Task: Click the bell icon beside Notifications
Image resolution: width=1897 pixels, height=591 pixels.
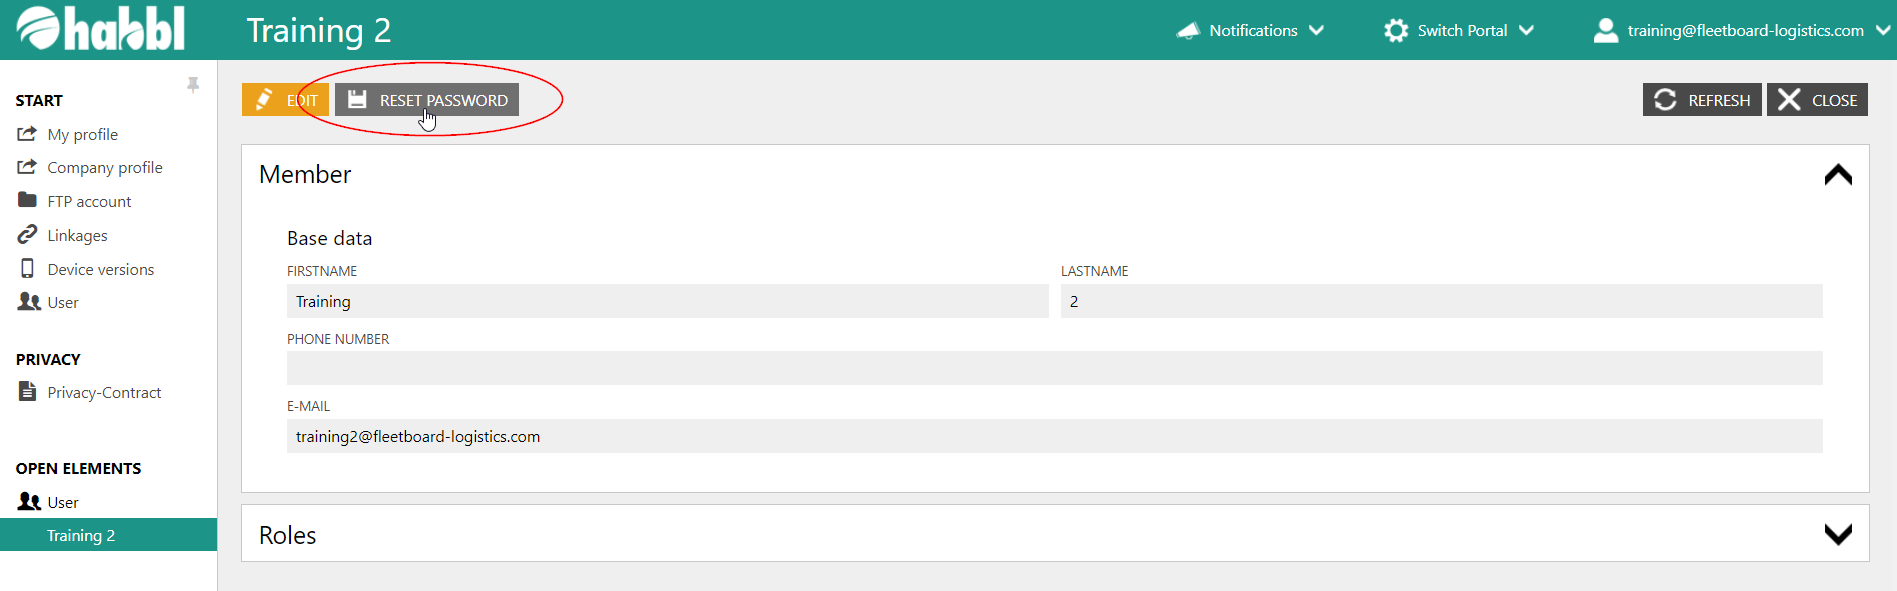Action: (x=1188, y=30)
